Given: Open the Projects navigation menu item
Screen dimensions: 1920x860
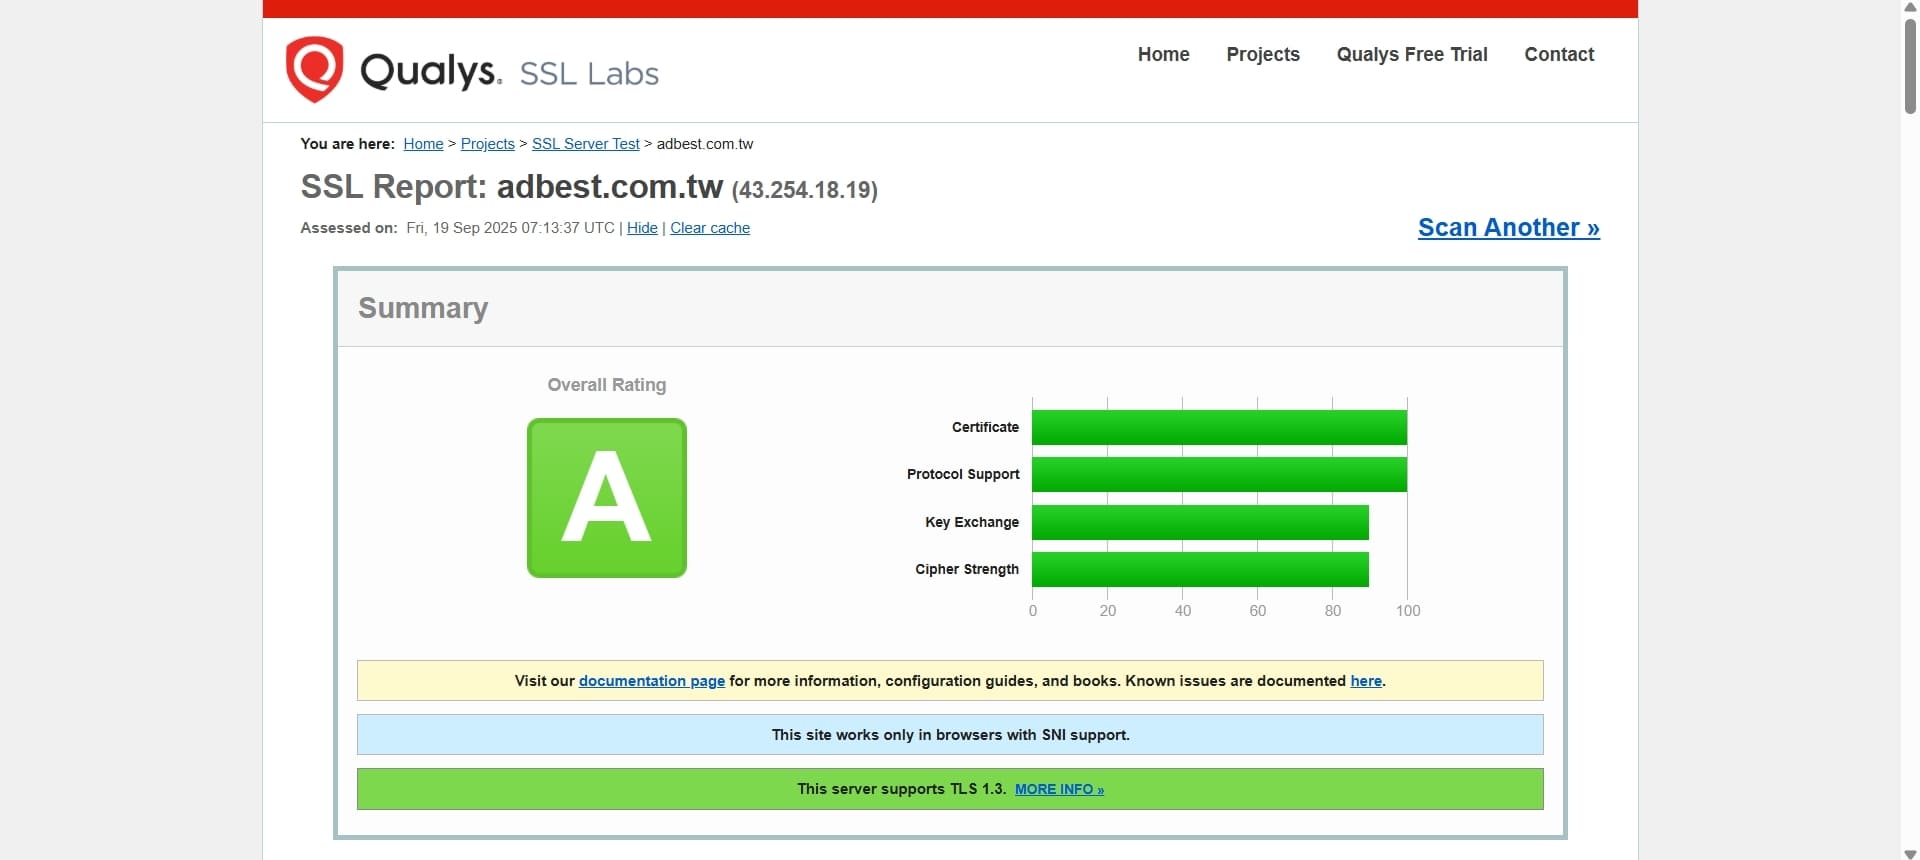Looking at the screenshot, I should [1262, 55].
